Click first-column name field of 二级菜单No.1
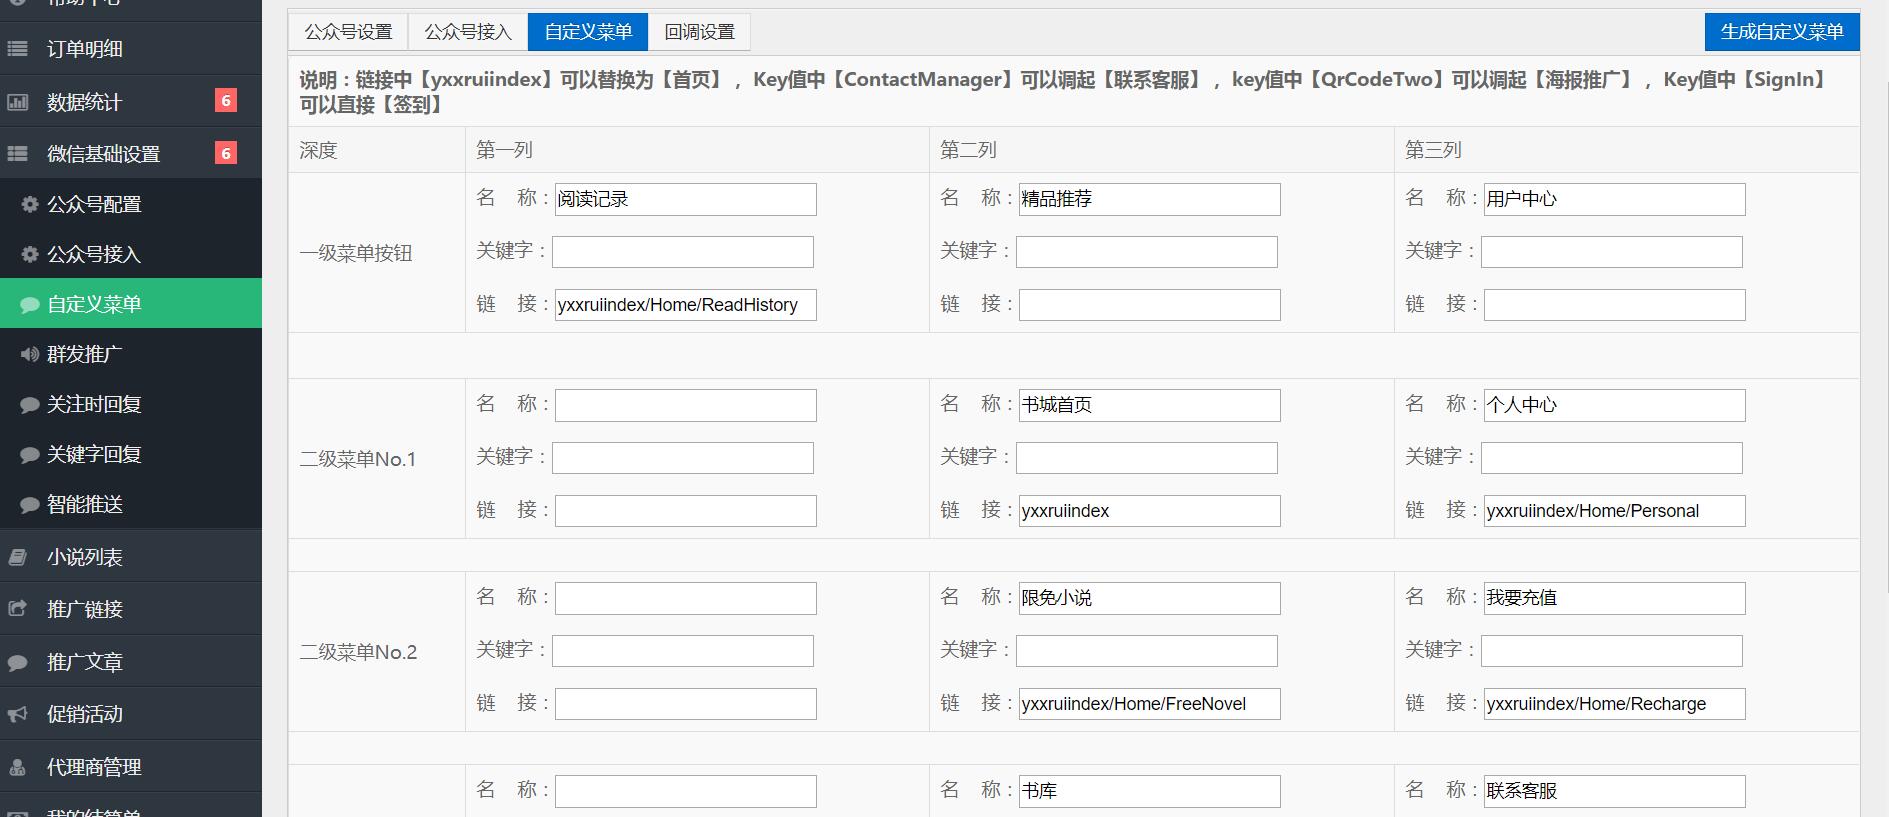This screenshot has width=1889, height=817. click(x=686, y=405)
